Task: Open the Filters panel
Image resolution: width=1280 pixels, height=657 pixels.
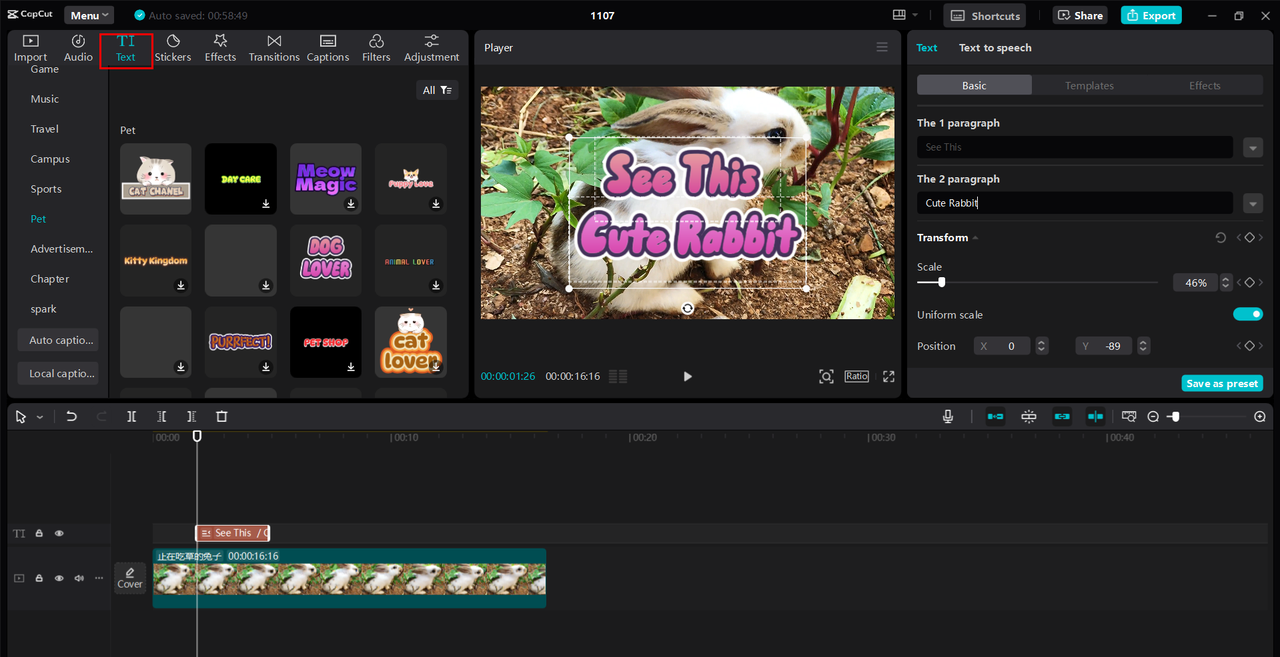Action: point(376,48)
